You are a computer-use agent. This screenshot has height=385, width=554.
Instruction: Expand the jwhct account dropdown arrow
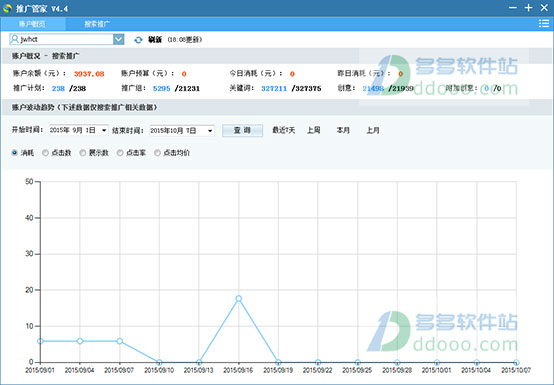(119, 39)
